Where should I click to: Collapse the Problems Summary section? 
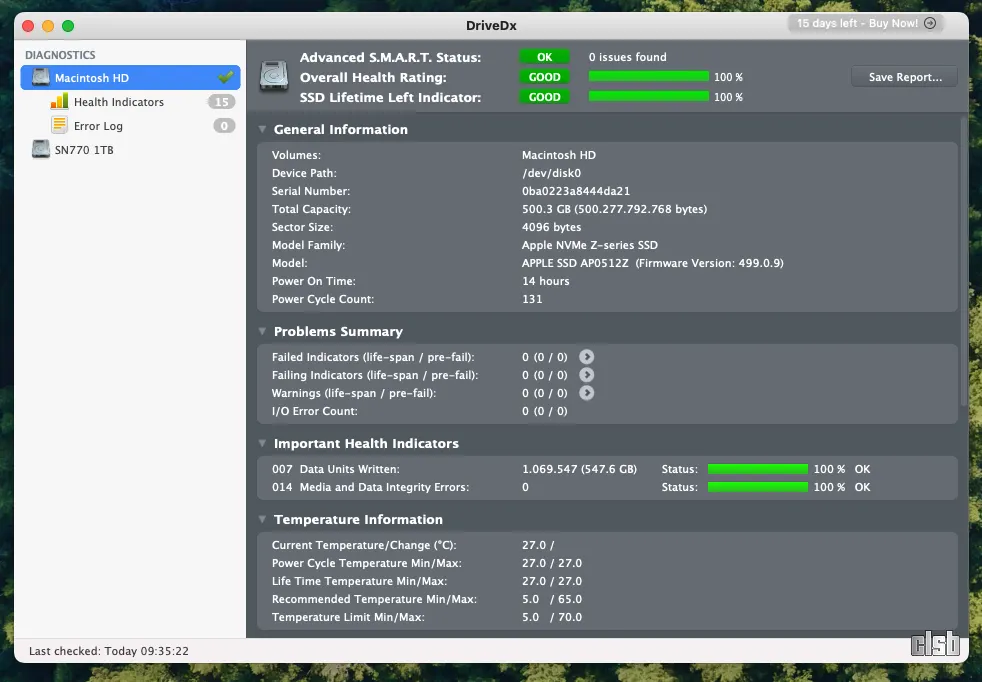tap(262, 332)
